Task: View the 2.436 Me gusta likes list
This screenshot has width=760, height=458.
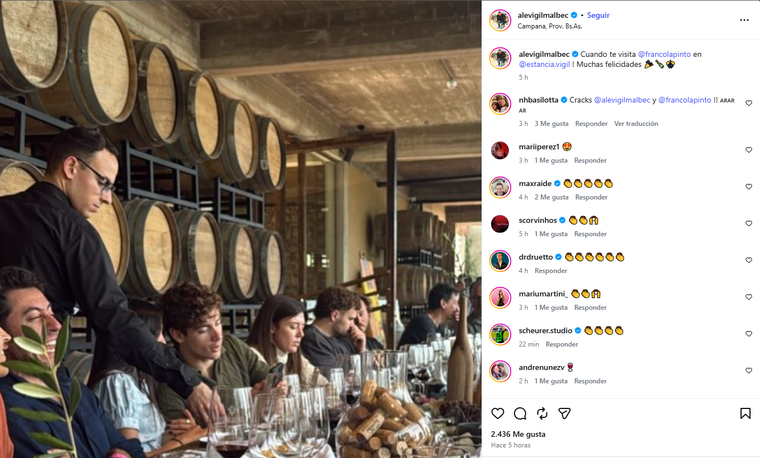Action: [x=518, y=434]
